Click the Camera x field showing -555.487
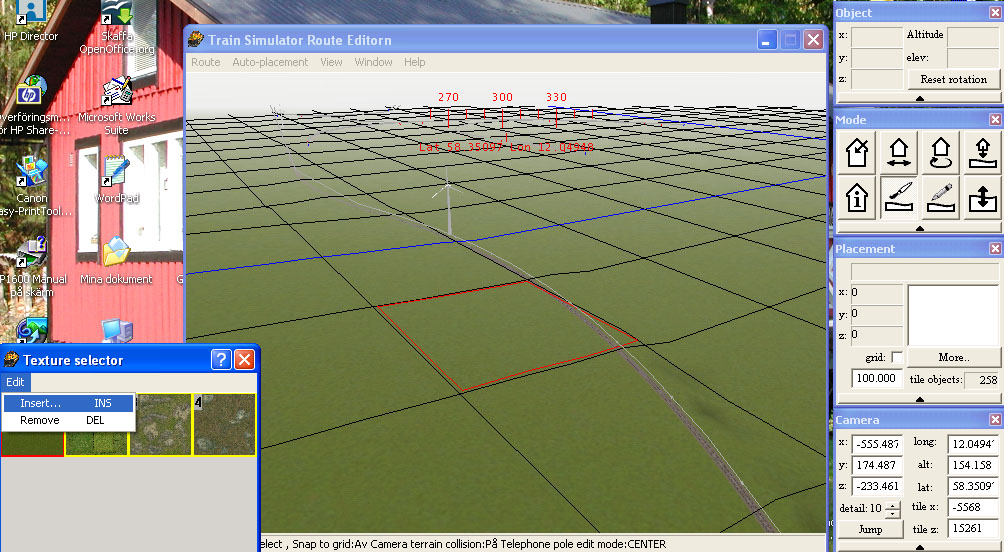Screen dimensions: 1004x552 coord(877,444)
